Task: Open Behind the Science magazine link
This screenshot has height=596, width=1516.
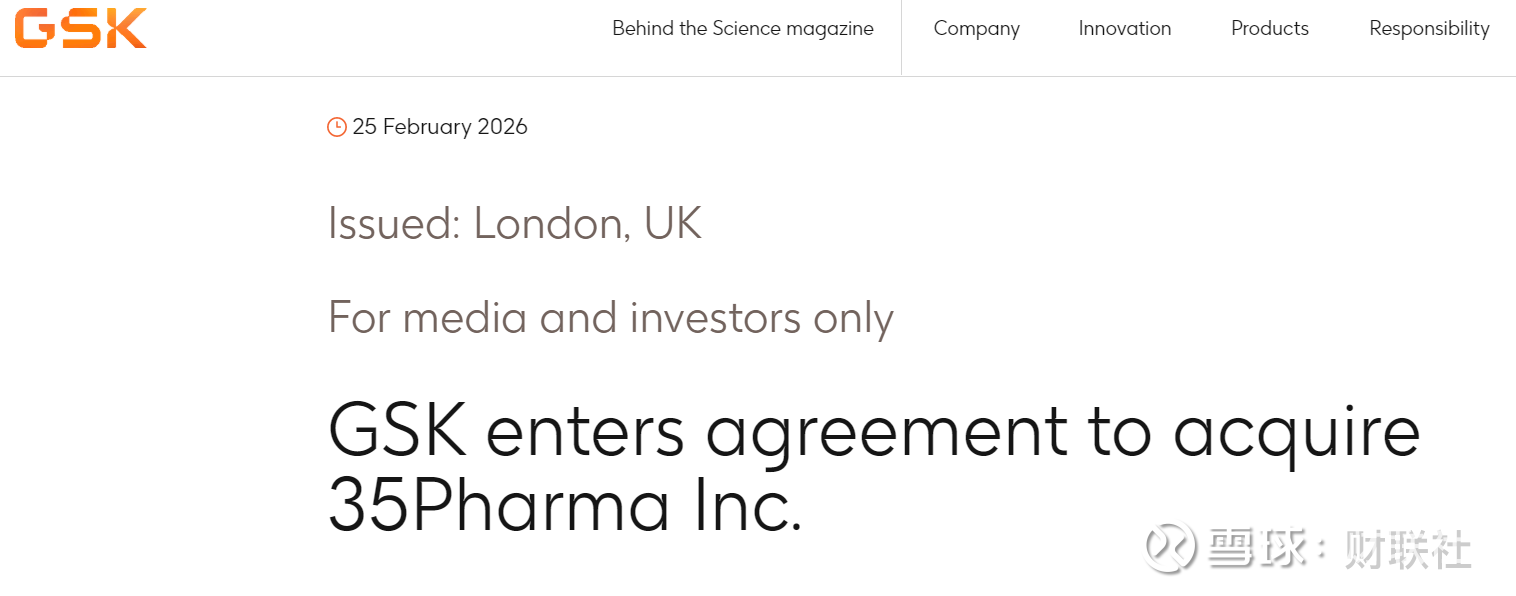Action: [742, 29]
